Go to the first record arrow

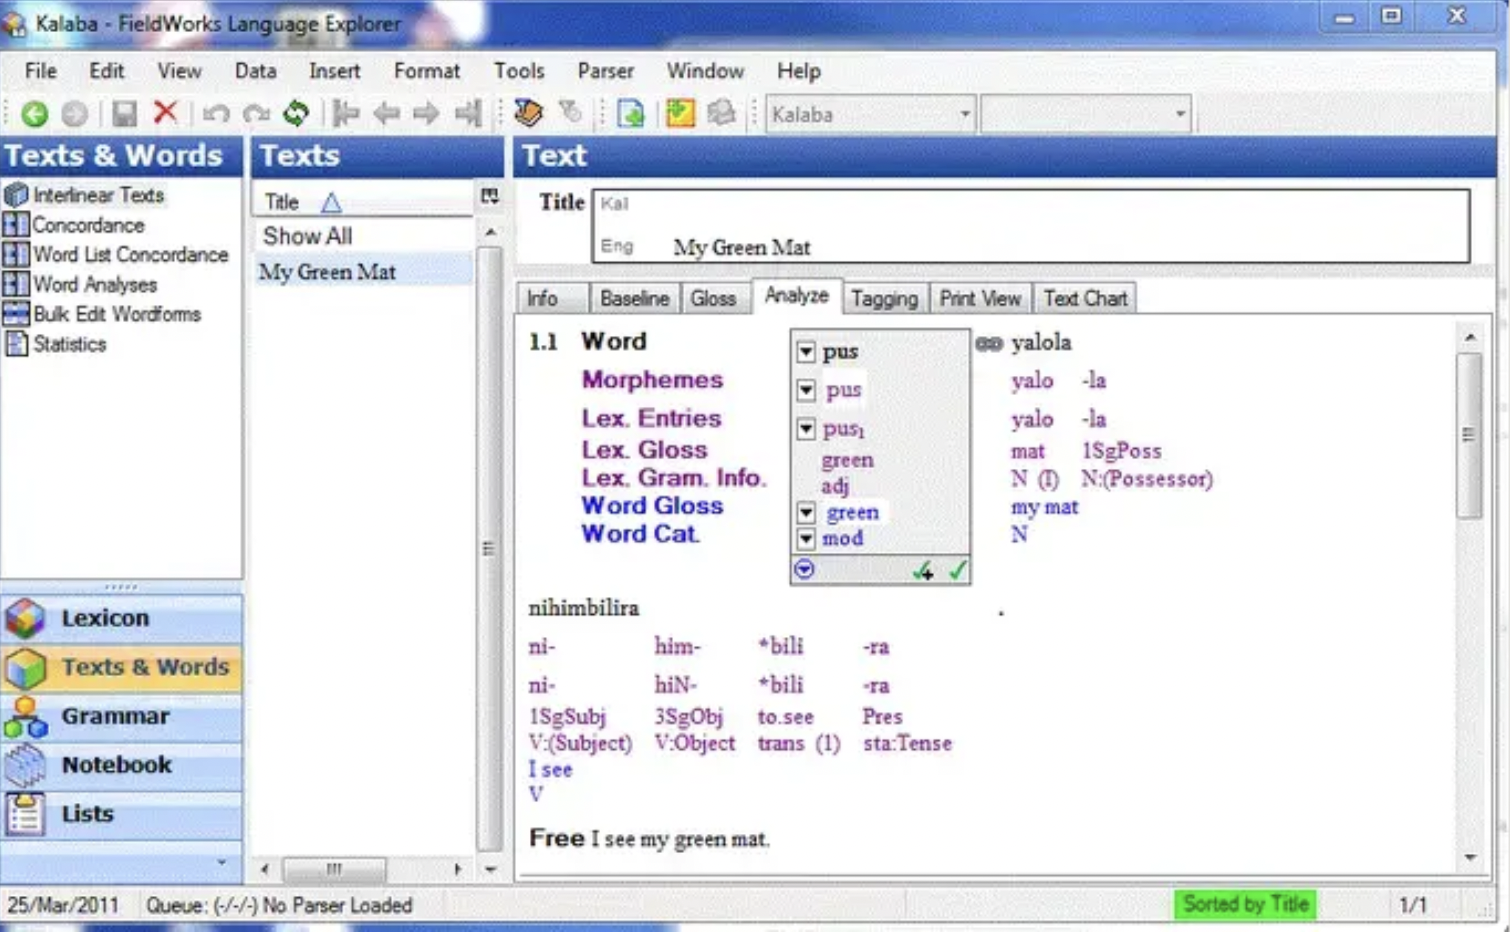point(346,114)
